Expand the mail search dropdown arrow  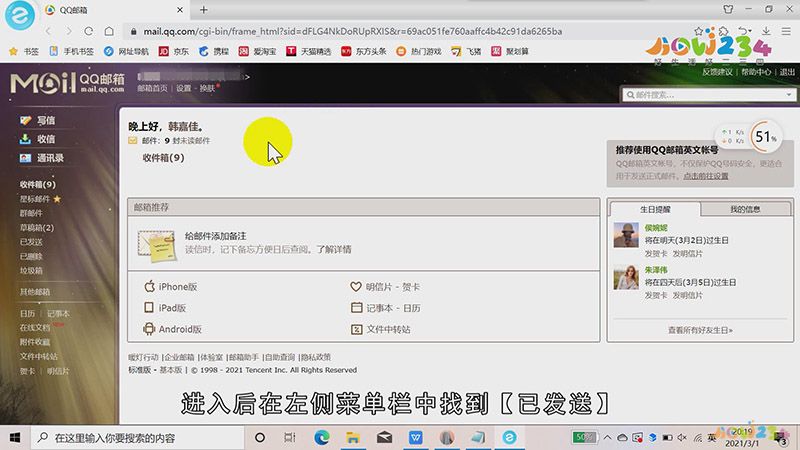tap(788, 95)
